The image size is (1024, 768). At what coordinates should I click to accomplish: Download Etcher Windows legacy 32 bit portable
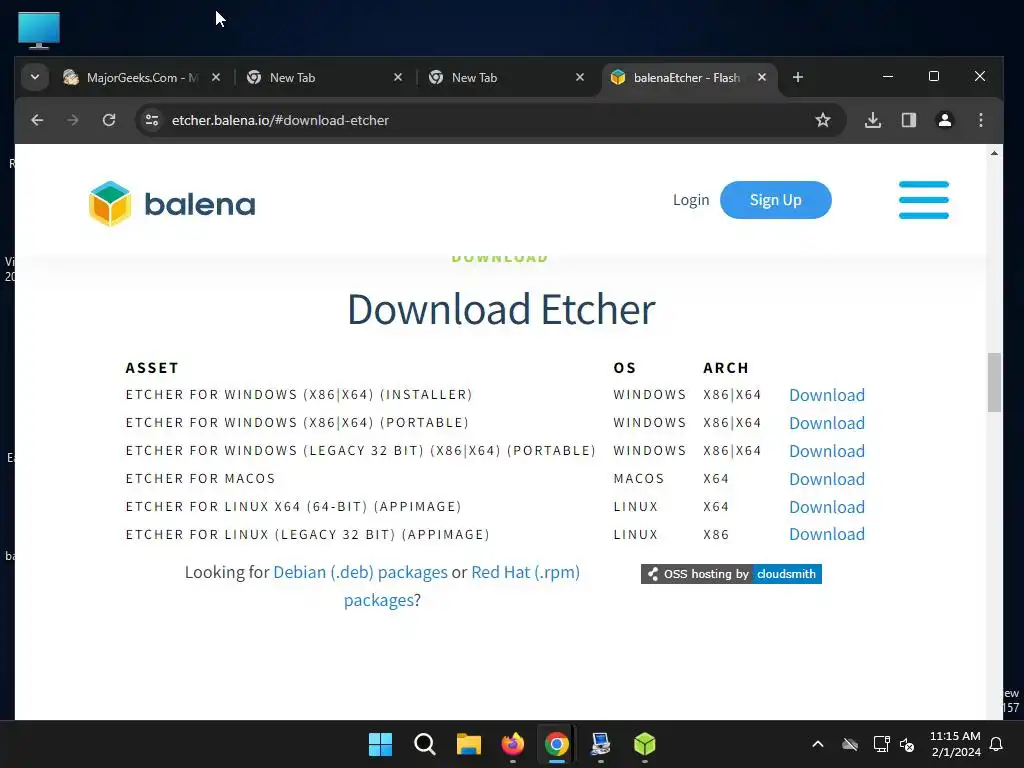[827, 451]
